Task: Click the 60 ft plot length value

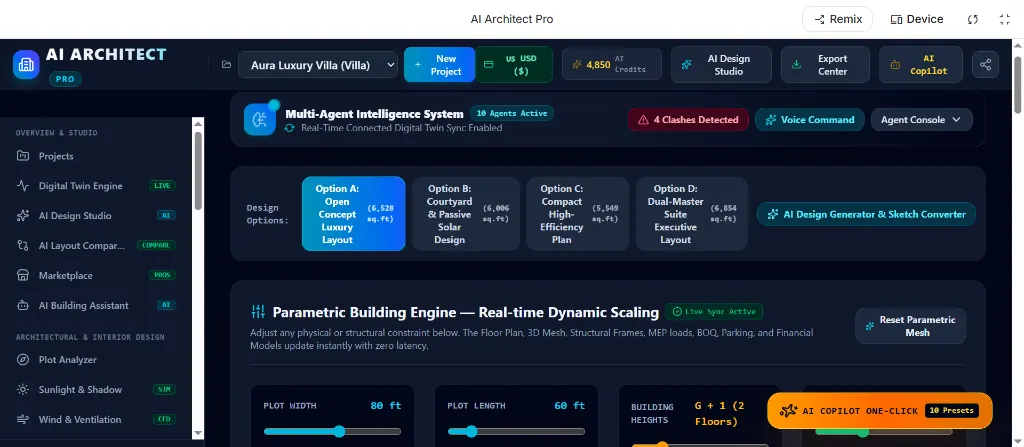Action: (x=569, y=405)
